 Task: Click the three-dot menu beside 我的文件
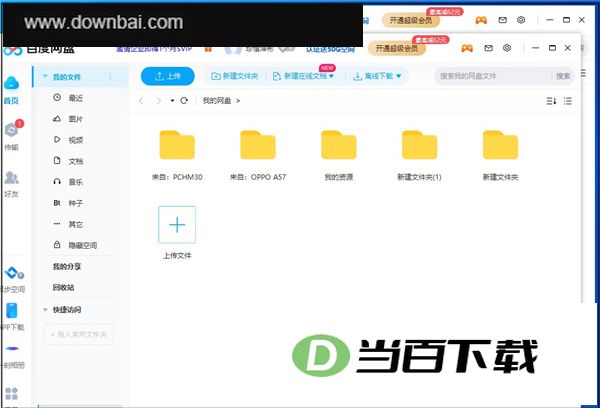pyautogui.click(x=111, y=77)
